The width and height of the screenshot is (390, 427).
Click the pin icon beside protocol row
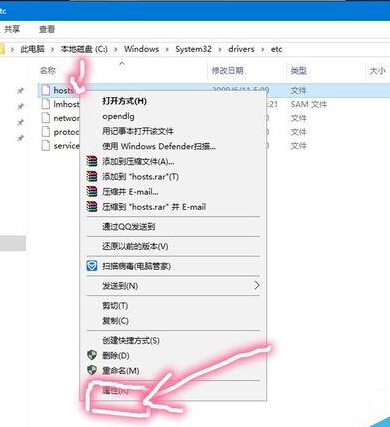point(21,138)
